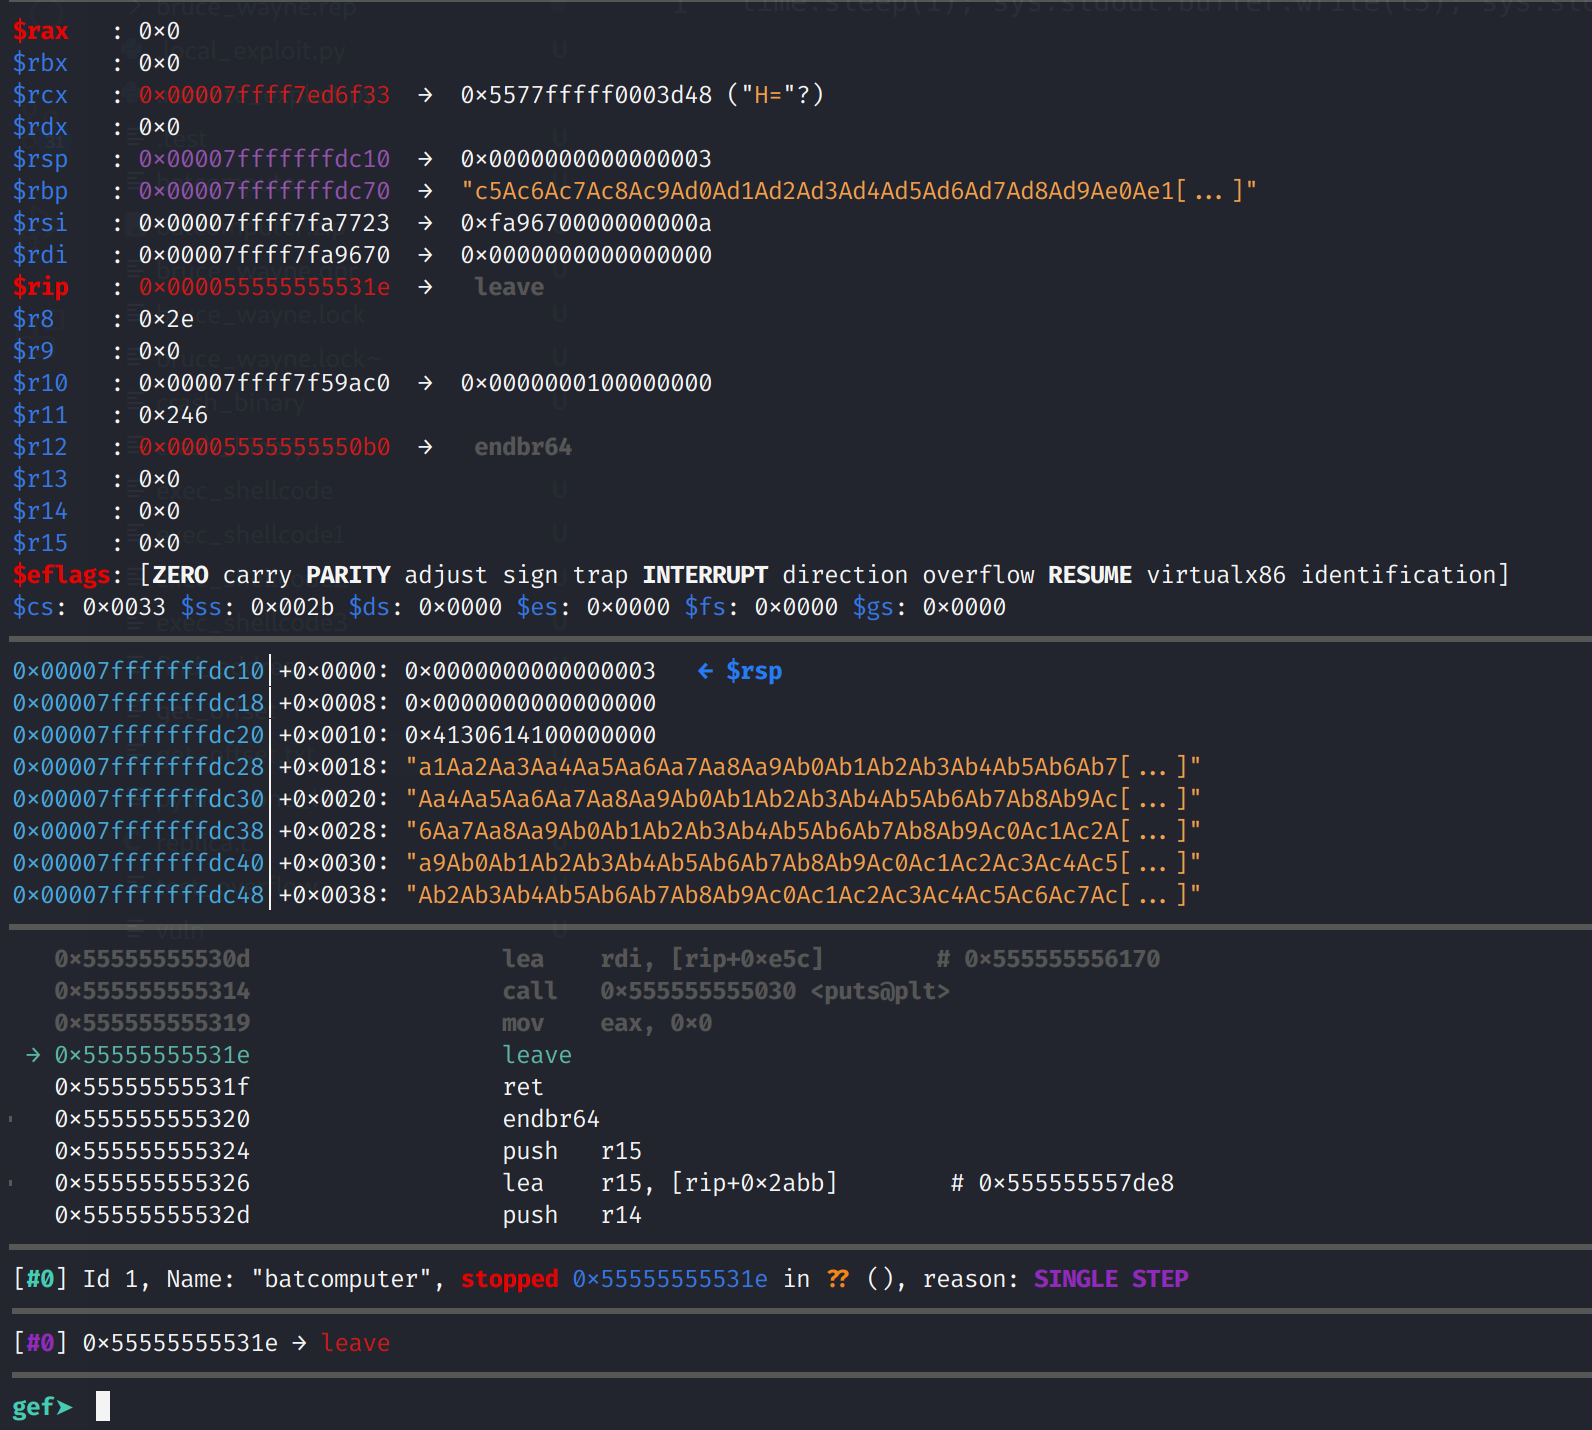Click the $r14 register label
The width and height of the screenshot is (1592, 1430).
pos(40,511)
